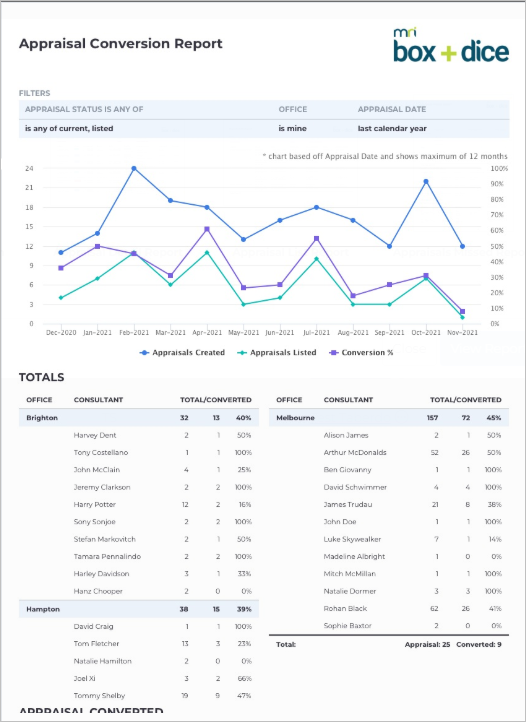Open consultant Harry Potter row

pos(139,505)
